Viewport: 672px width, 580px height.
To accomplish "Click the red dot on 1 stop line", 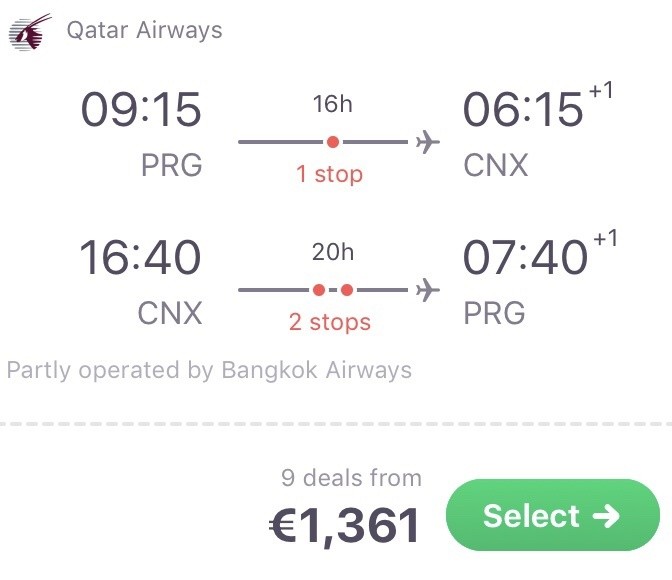I will (333, 142).
